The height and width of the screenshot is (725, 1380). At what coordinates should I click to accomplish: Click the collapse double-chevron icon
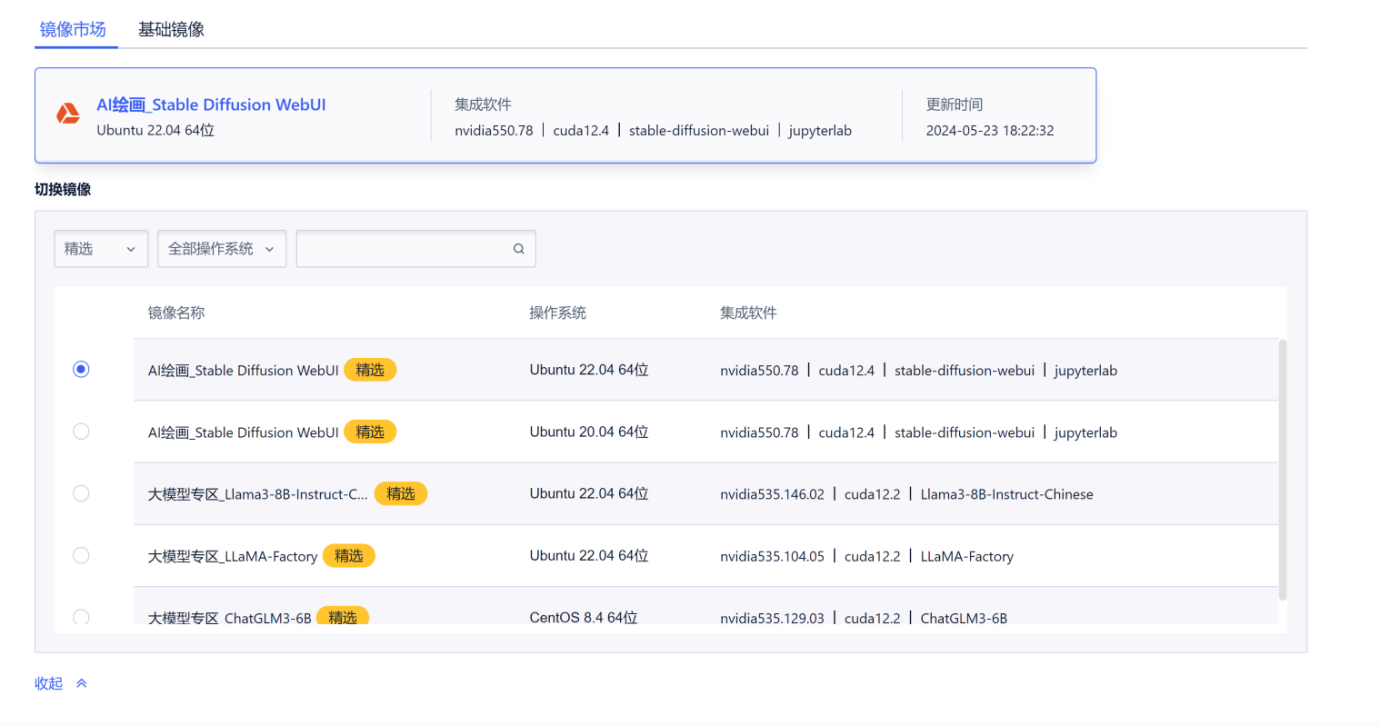[82, 684]
